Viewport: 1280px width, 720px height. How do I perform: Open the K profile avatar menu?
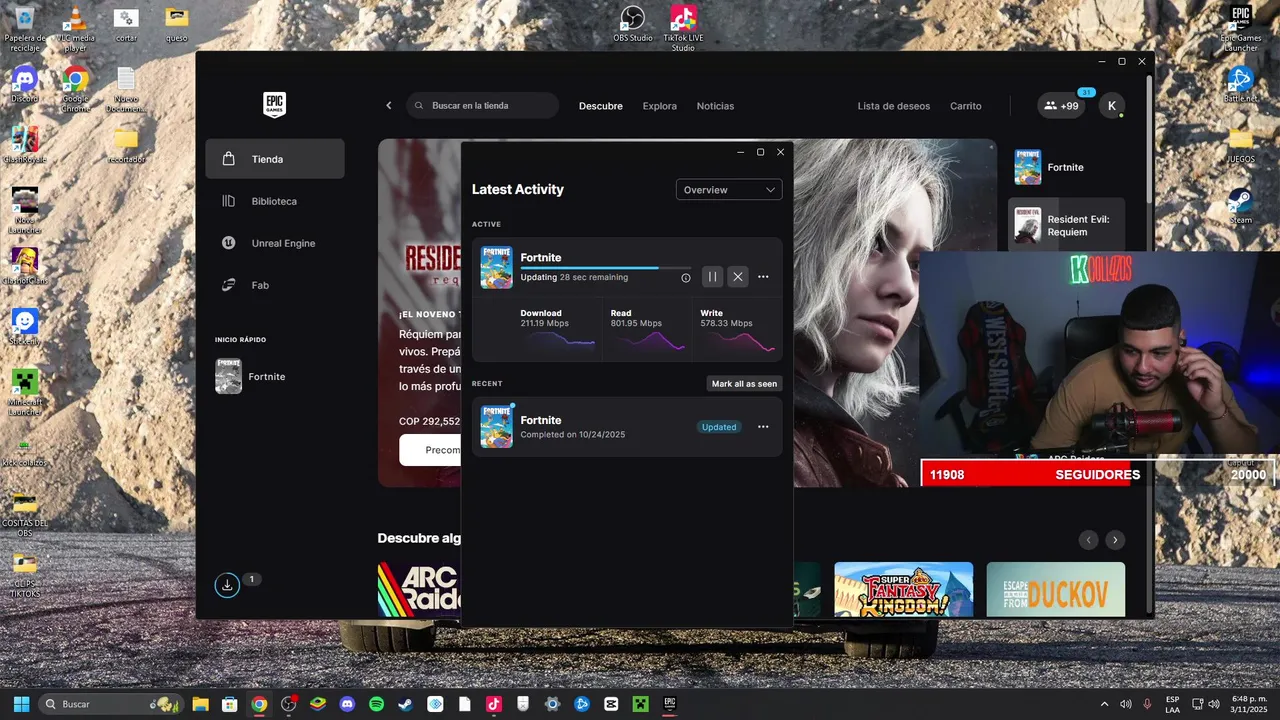click(x=1112, y=106)
